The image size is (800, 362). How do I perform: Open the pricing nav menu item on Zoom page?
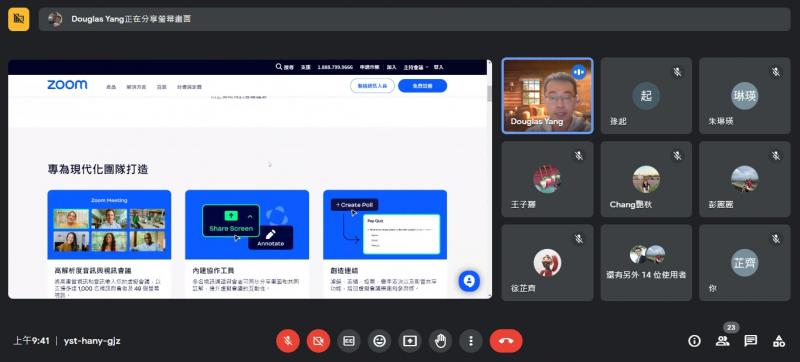(189, 87)
